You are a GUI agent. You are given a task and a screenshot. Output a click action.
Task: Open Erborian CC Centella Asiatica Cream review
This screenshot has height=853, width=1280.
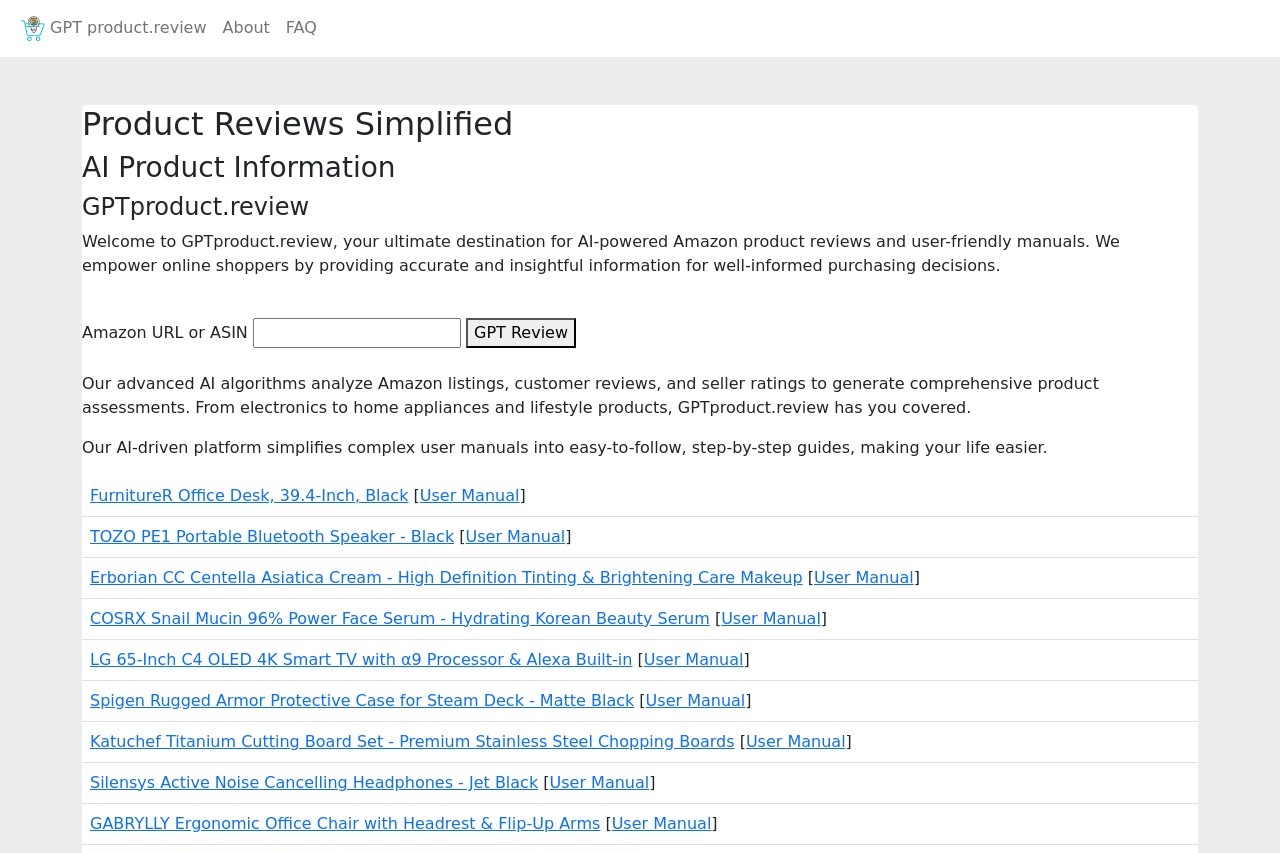pyautogui.click(x=446, y=578)
